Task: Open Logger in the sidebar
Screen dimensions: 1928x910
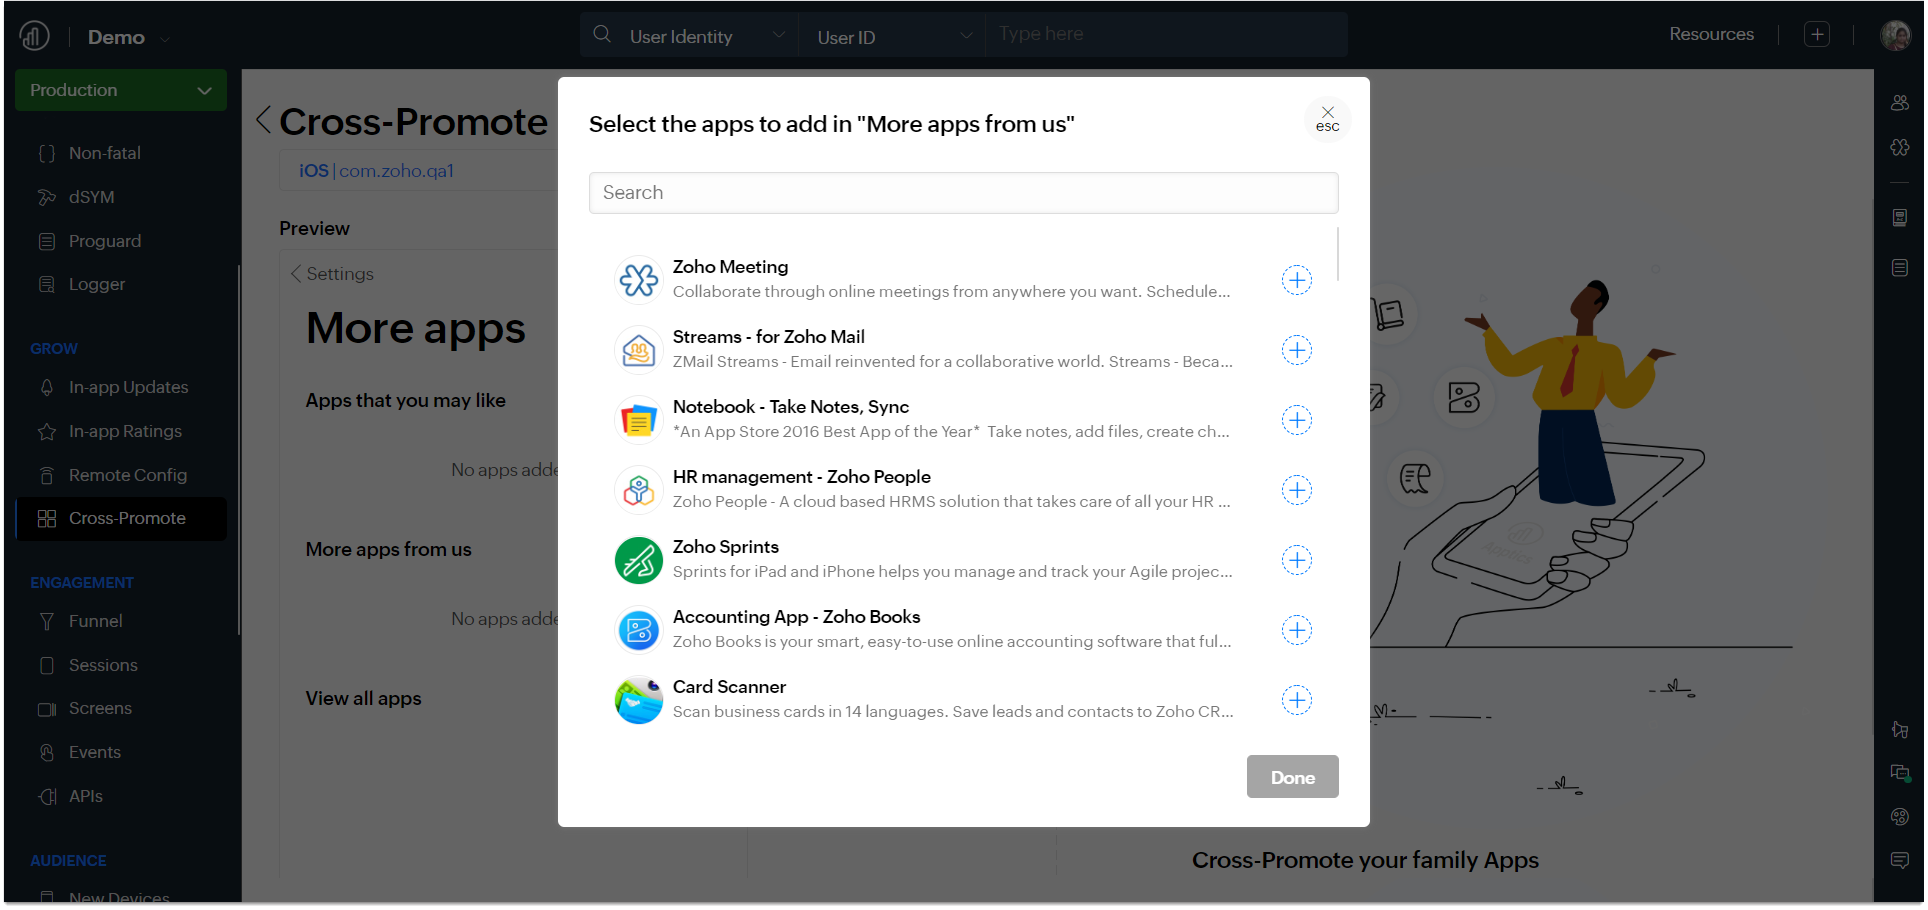Action: coord(97,284)
